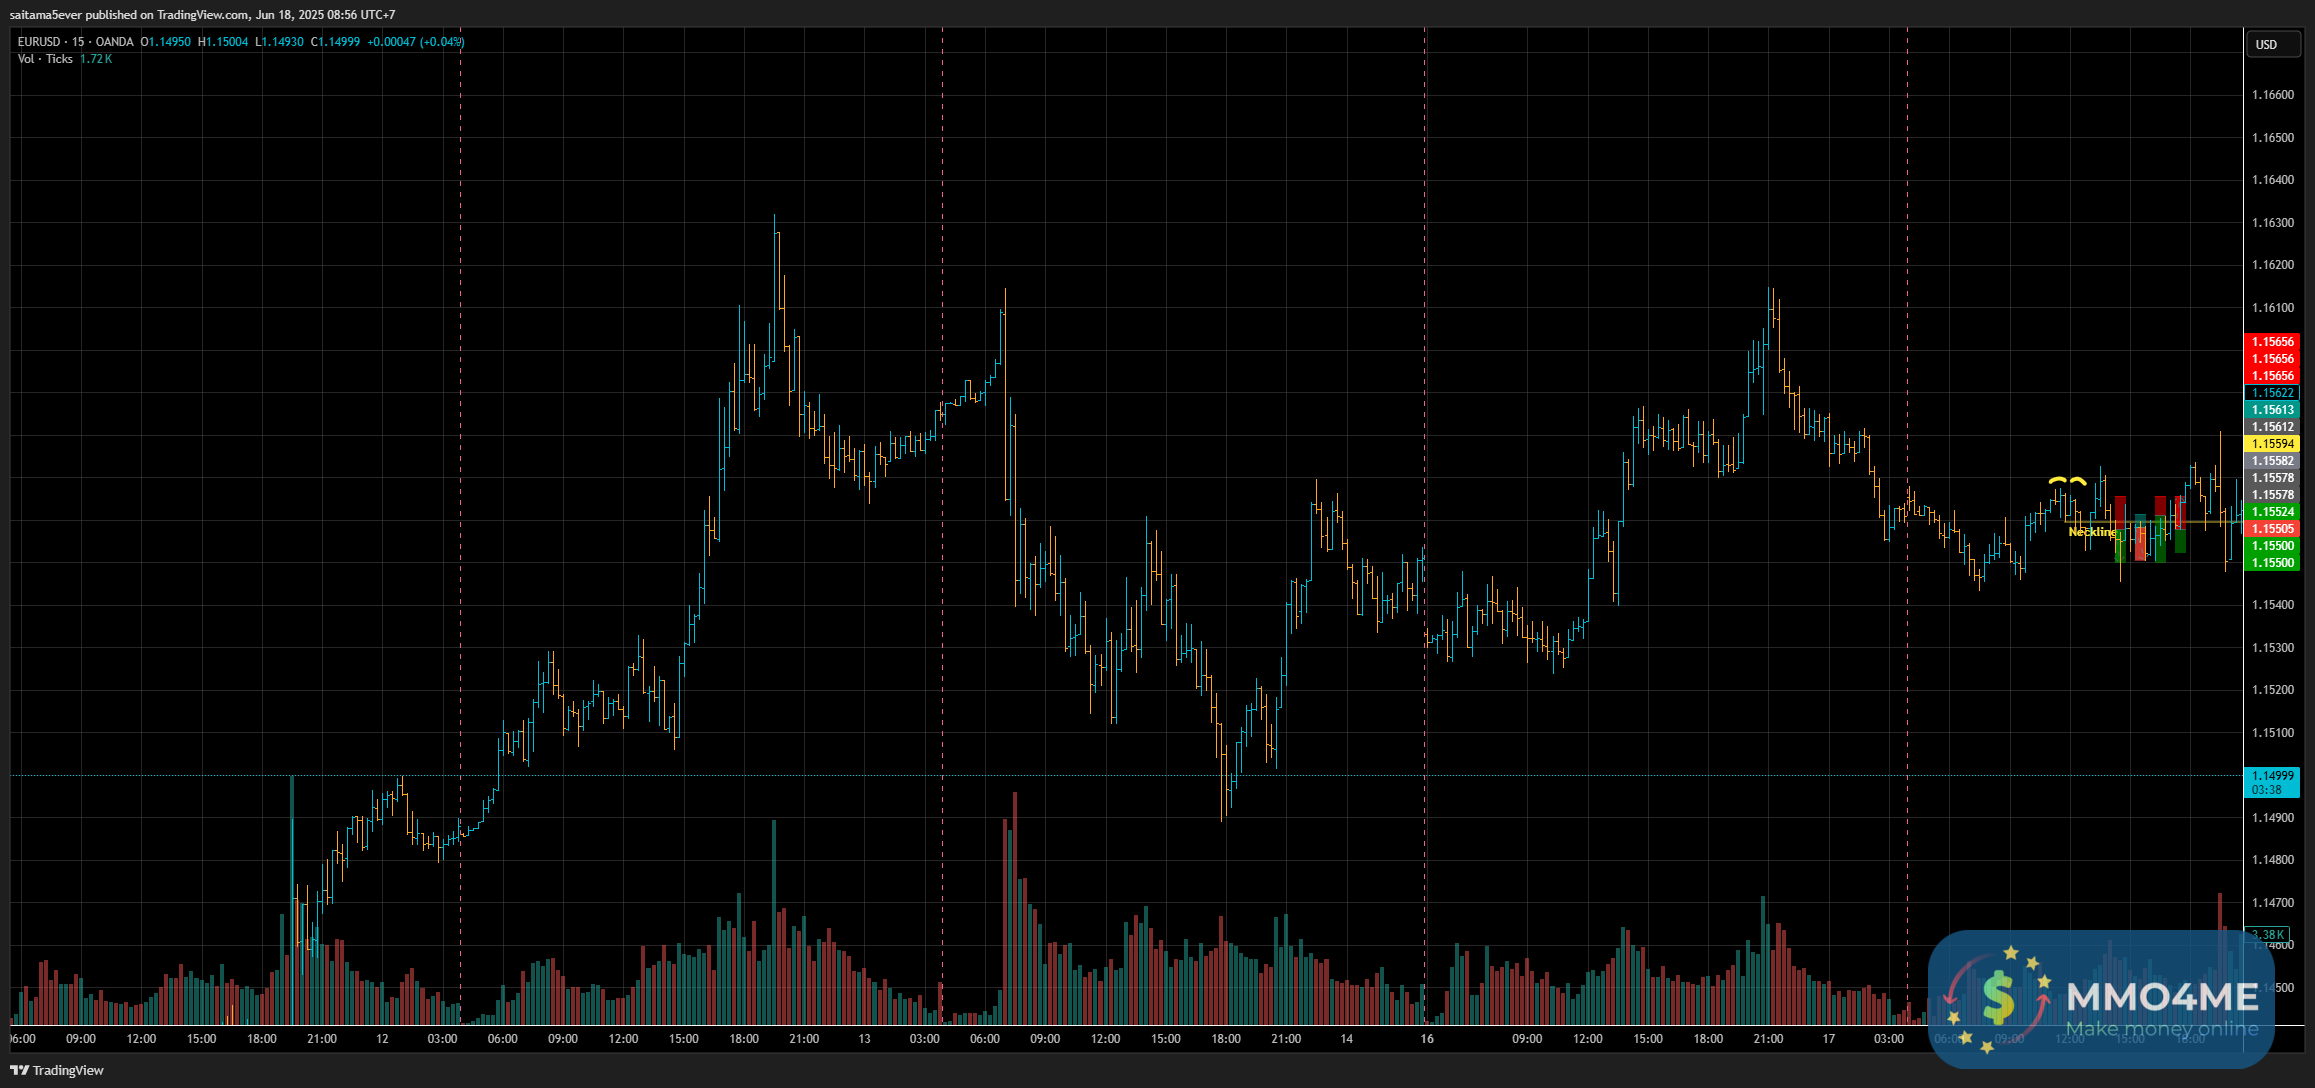Click the green 1.15524 price label

(x=2272, y=512)
